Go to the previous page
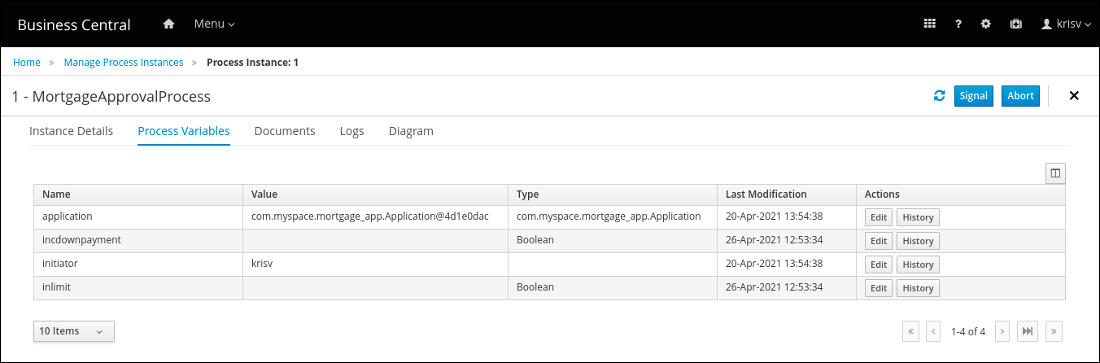This screenshot has width=1100, height=363. click(933, 331)
